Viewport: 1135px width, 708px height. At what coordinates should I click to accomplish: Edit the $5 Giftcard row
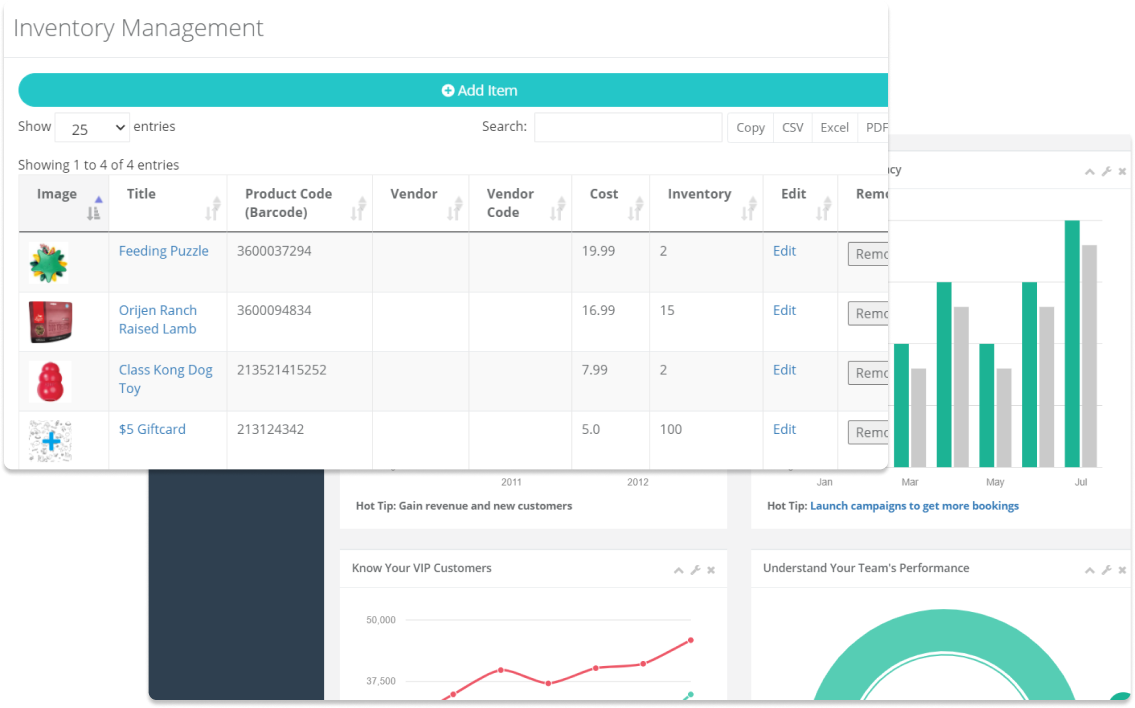tap(784, 429)
